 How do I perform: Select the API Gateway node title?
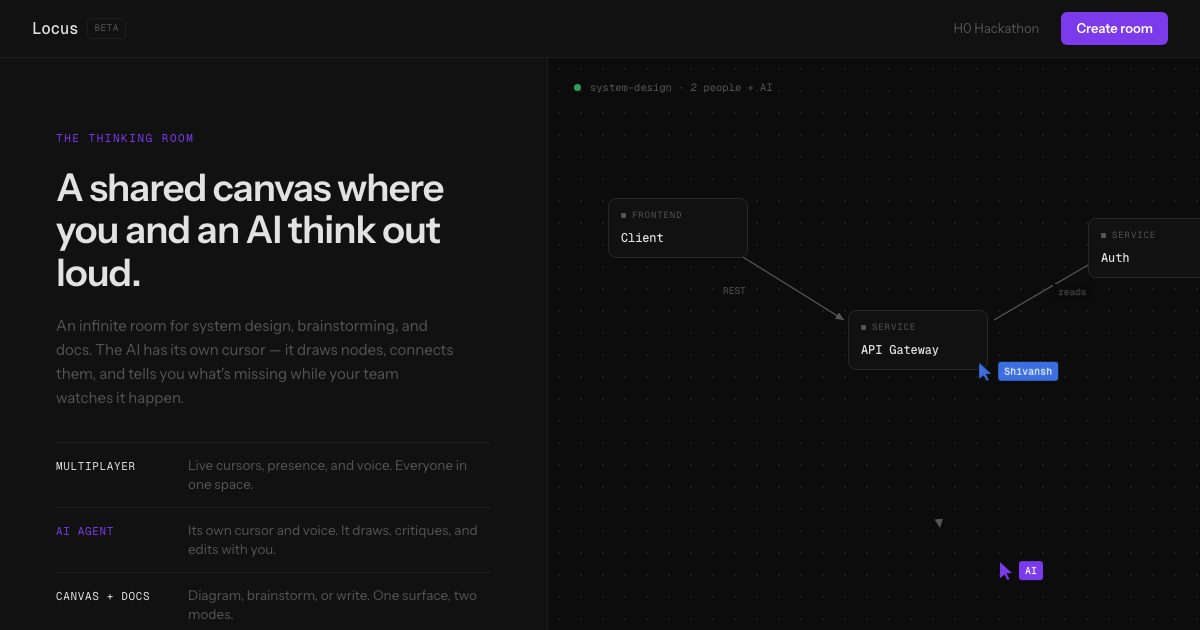(900, 350)
